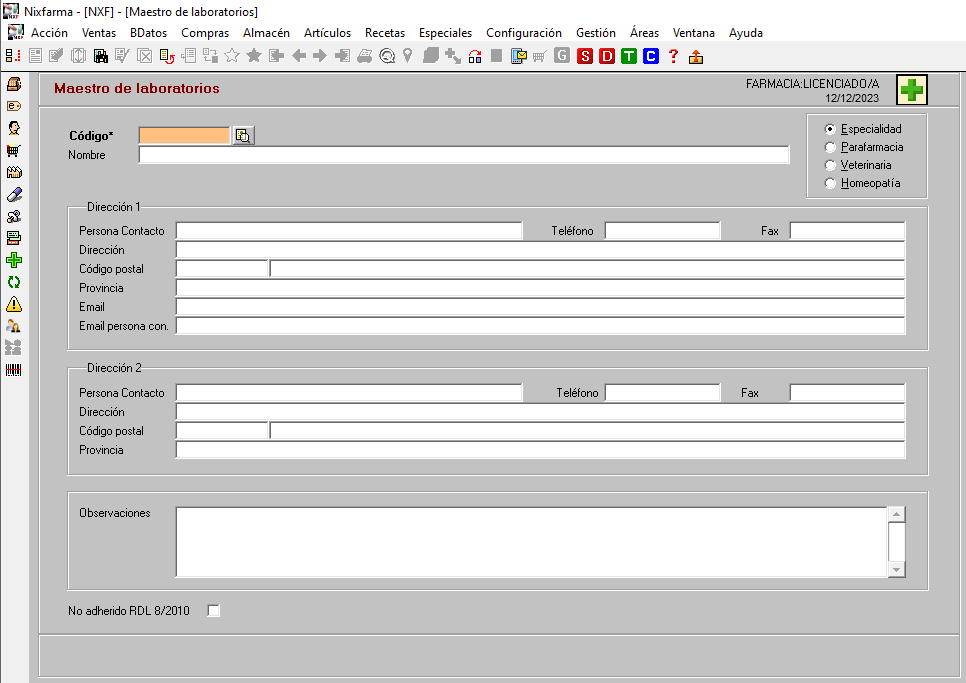Click the Dirección field in Dirección 2
This screenshot has height=683, width=966.
[x=540, y=412]
